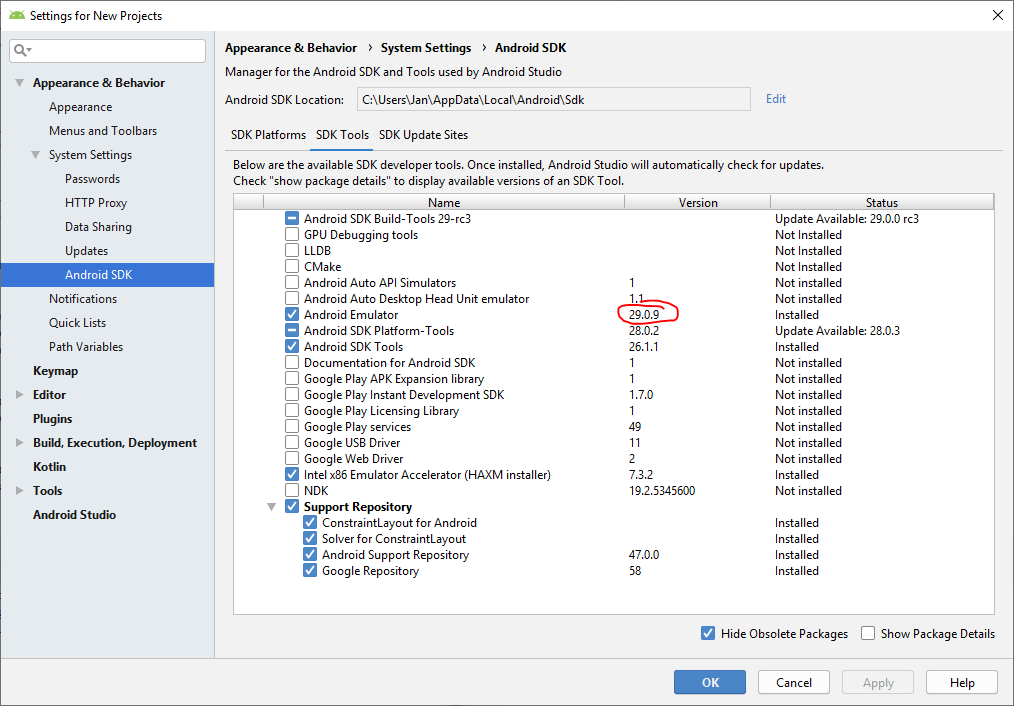Click the Android Studio title bar icon

17,15
